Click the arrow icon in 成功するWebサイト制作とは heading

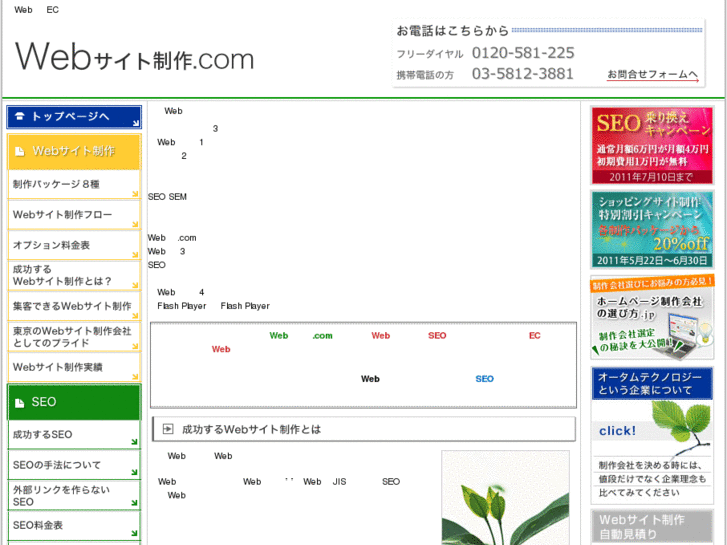tap(168, 430)
